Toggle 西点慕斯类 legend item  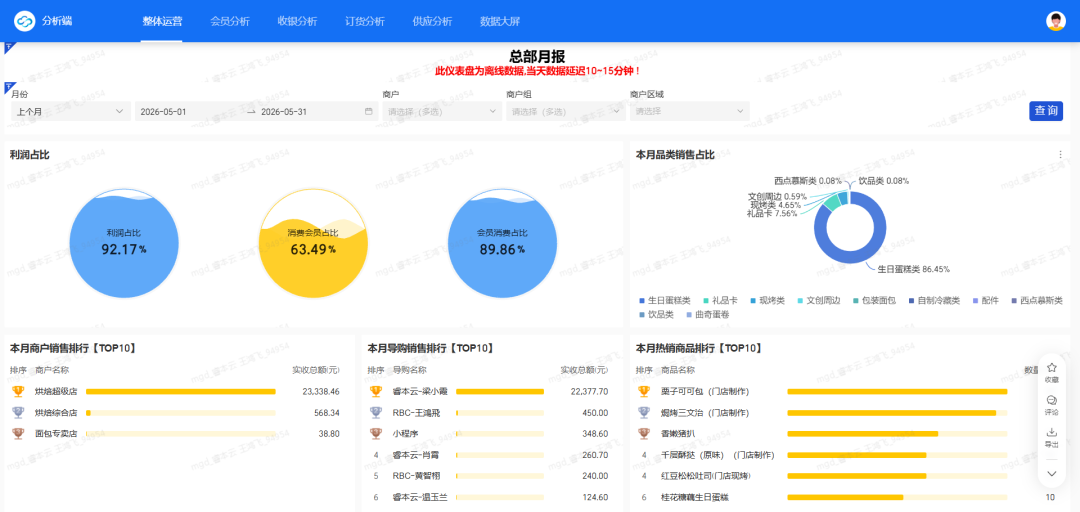[1037, 300]
